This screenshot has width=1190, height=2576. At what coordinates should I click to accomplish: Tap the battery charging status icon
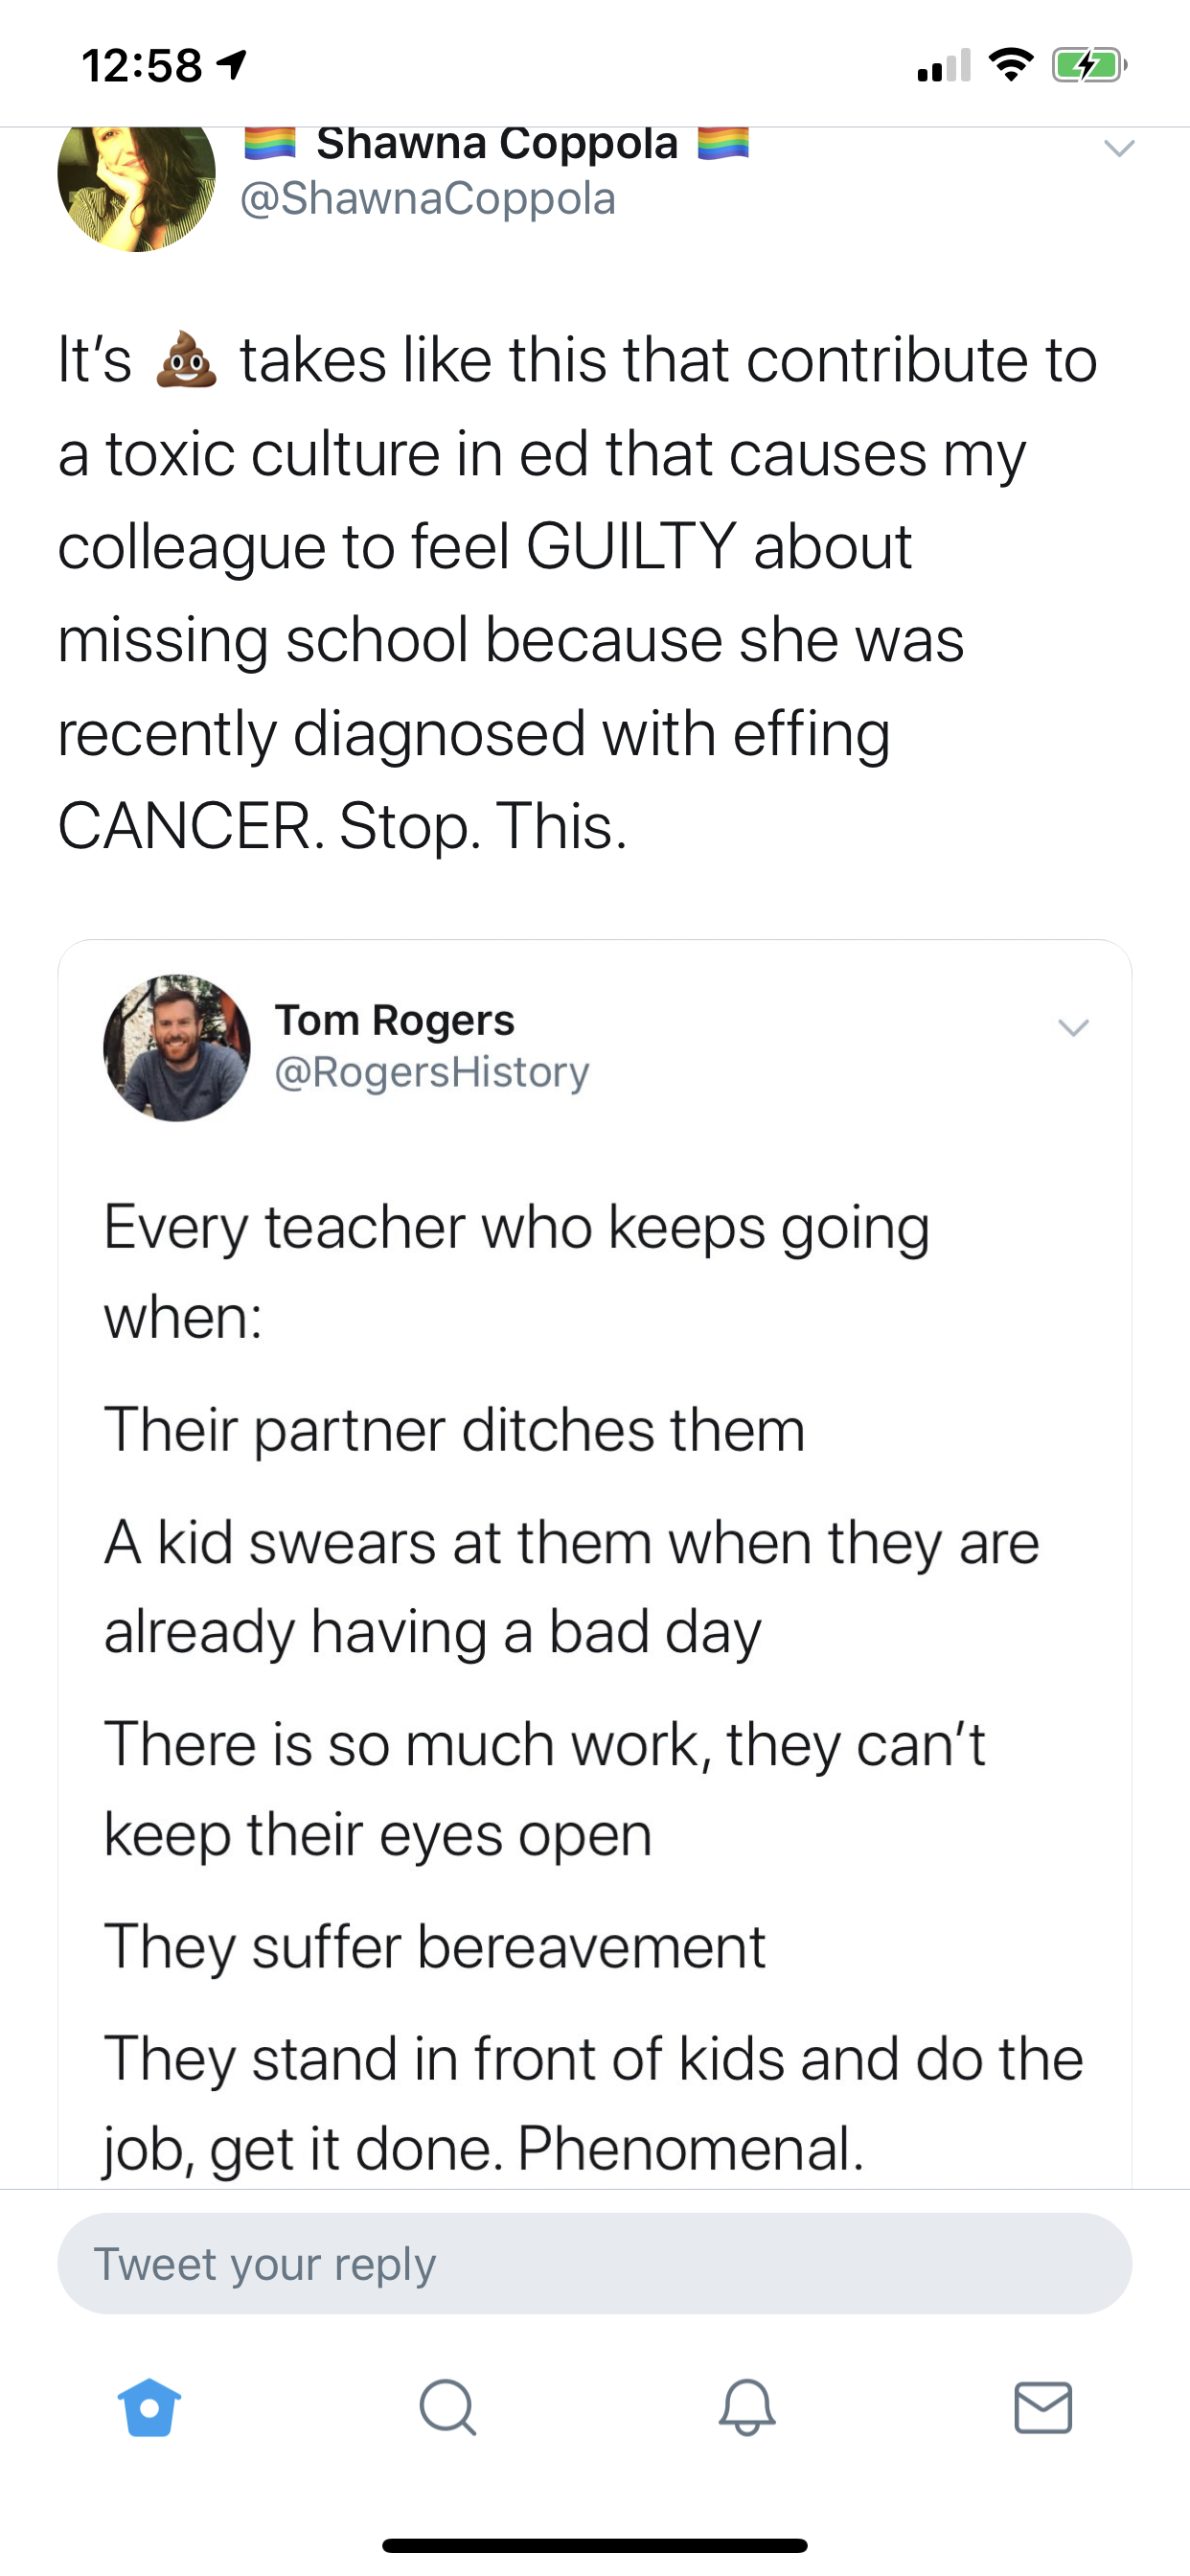pyautogui.click(x=1088, y=66)
